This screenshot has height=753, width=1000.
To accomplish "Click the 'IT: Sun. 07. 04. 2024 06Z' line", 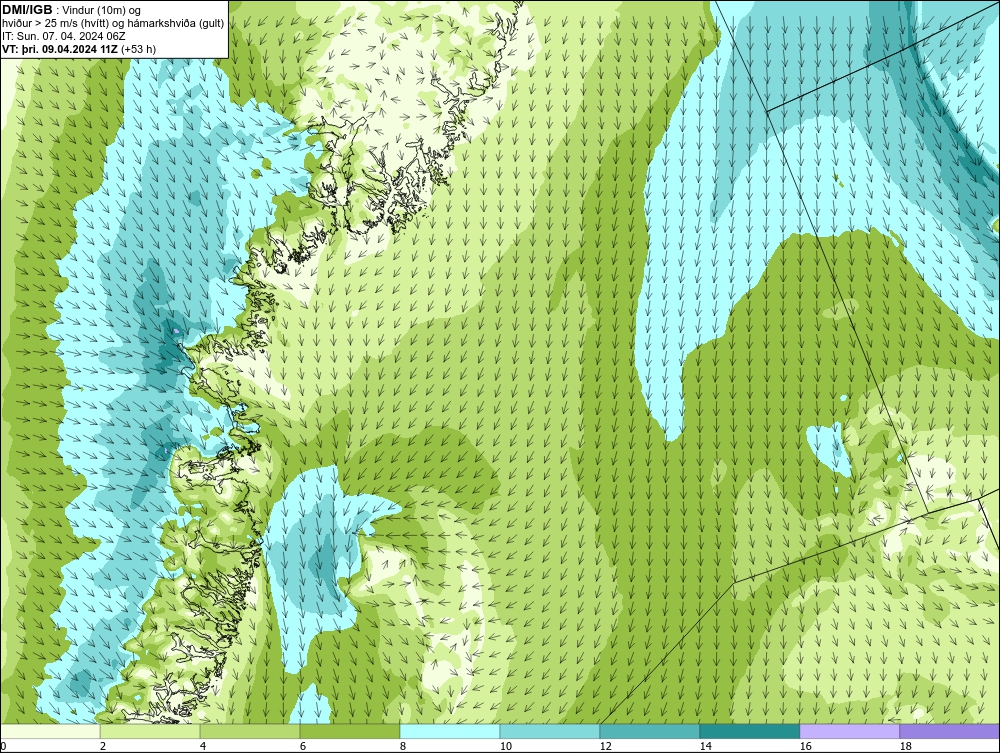I will pyautogui.click(x=64, y=36).
